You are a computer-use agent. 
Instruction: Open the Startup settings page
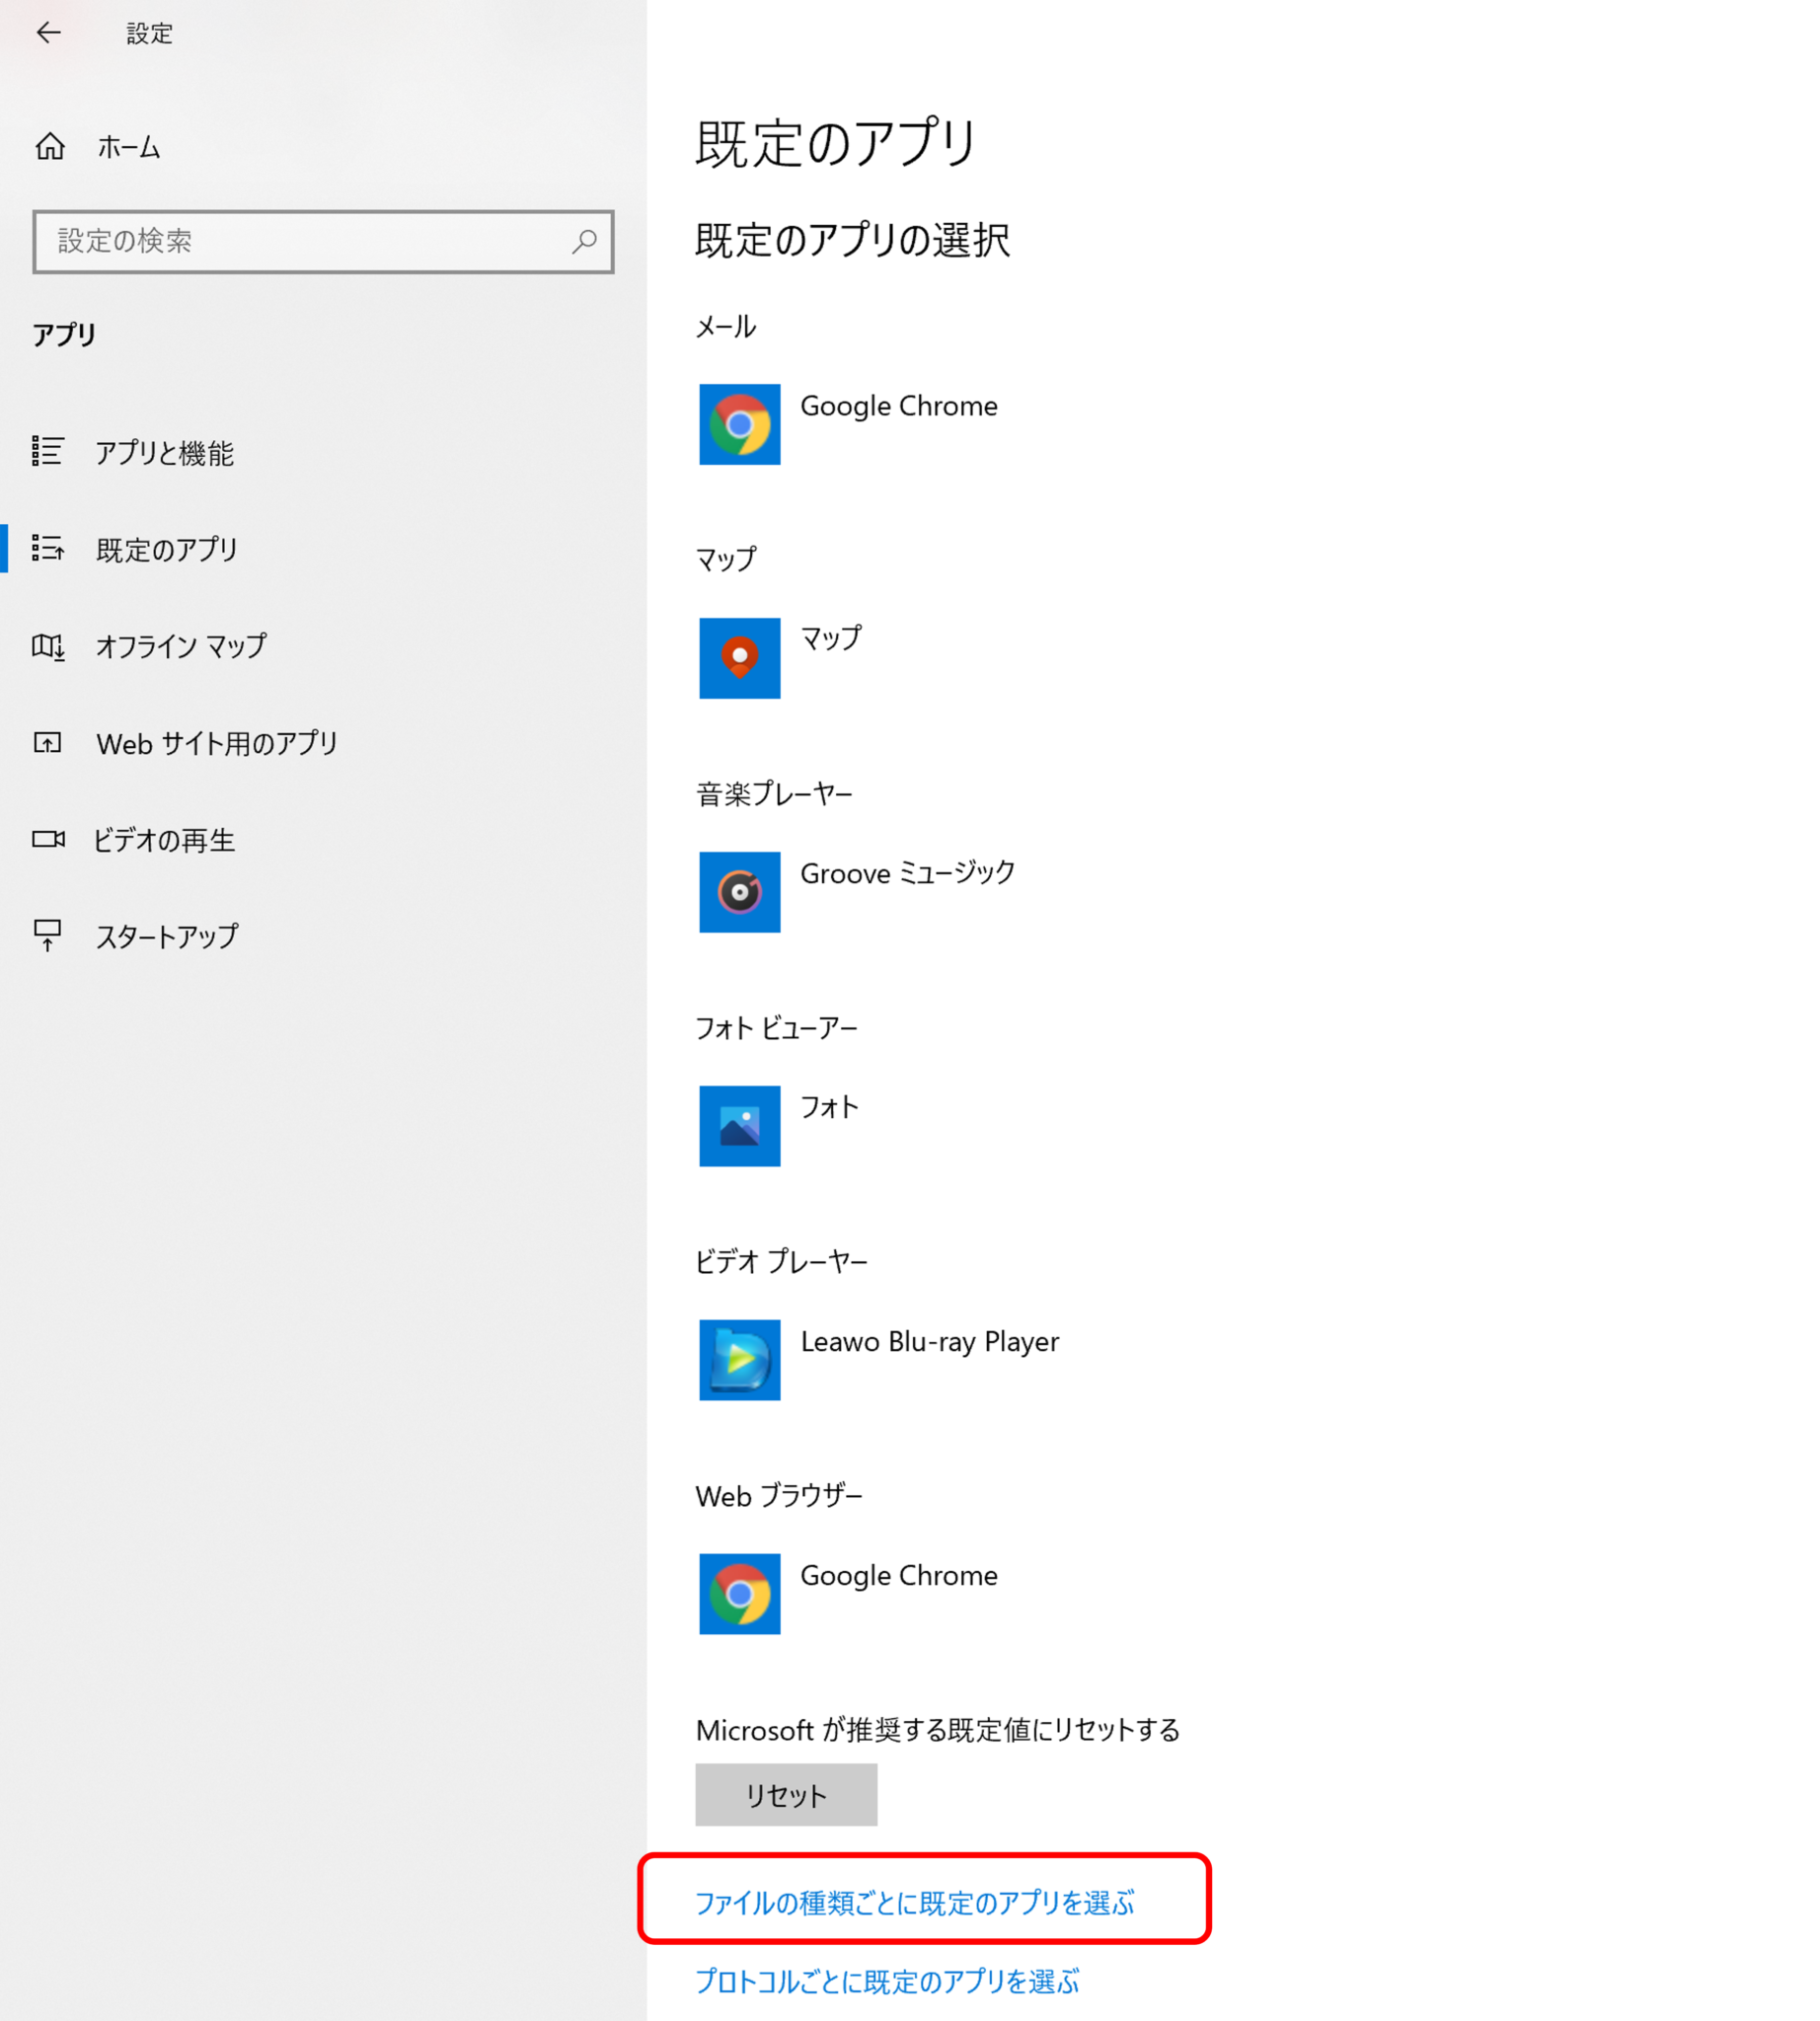point(166,936)
